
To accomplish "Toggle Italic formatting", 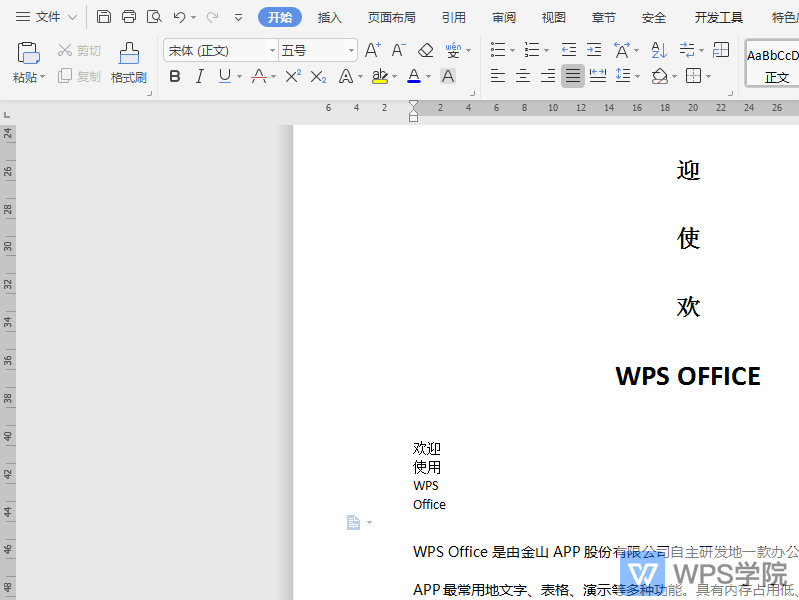I will (x=199, y=76).
